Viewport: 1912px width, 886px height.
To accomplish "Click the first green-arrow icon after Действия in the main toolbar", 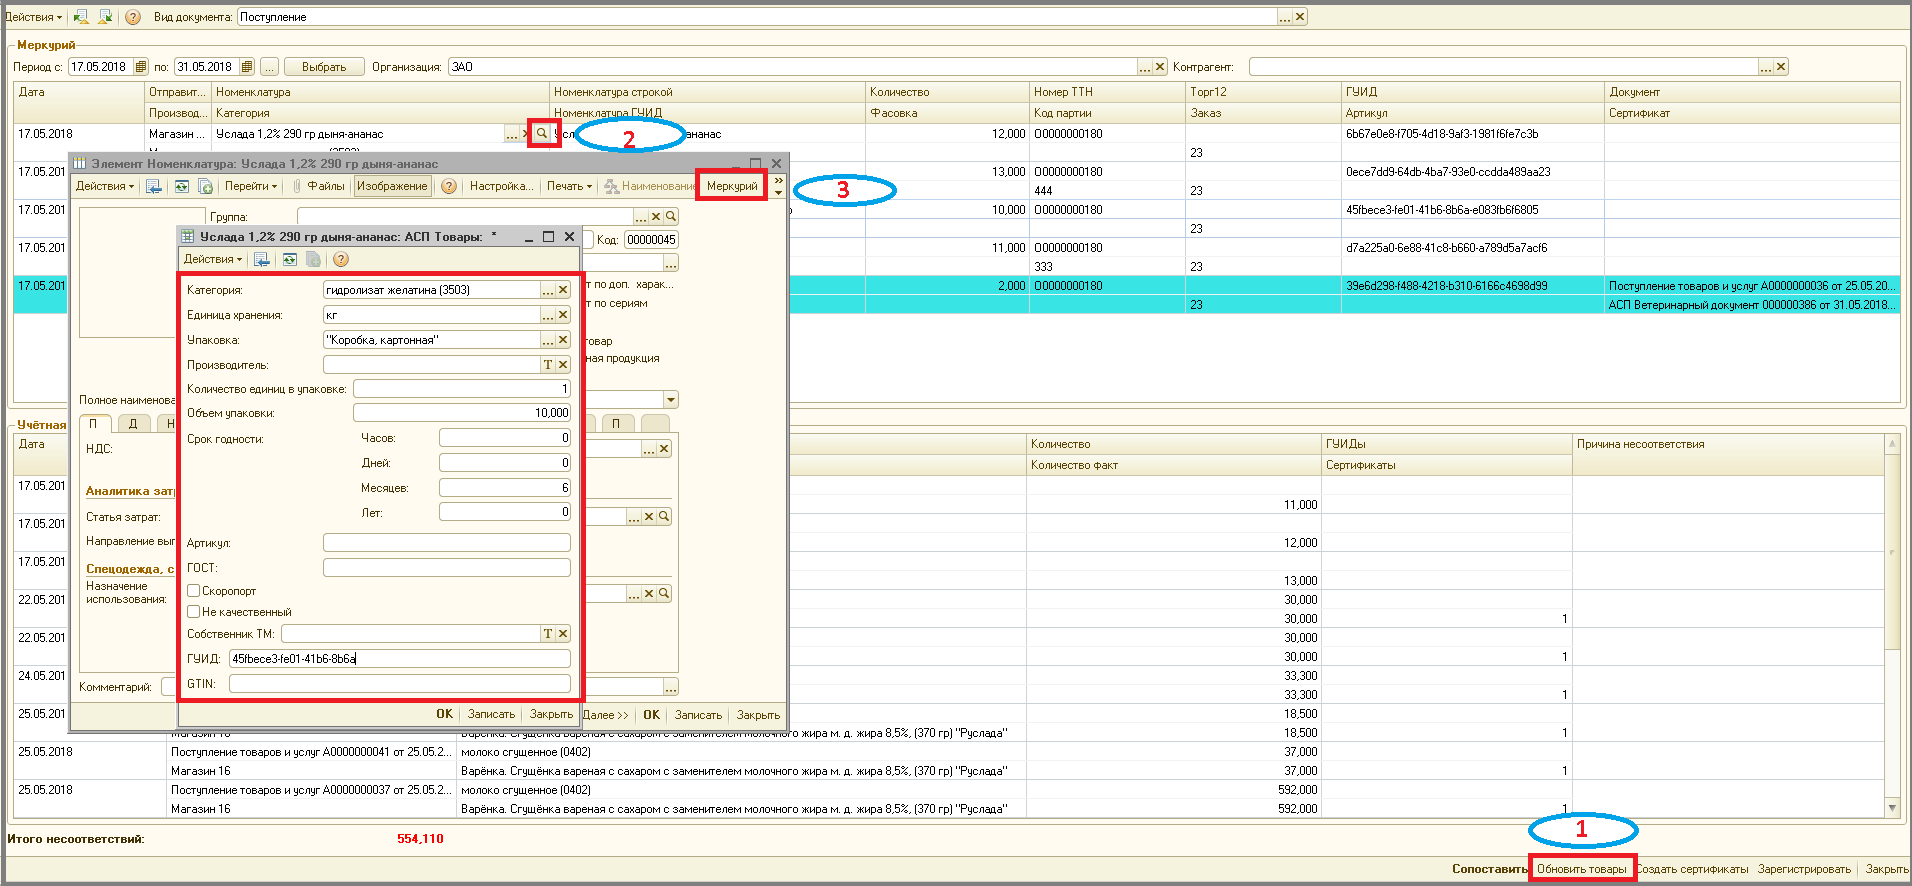I will click(x=81, y=17).
